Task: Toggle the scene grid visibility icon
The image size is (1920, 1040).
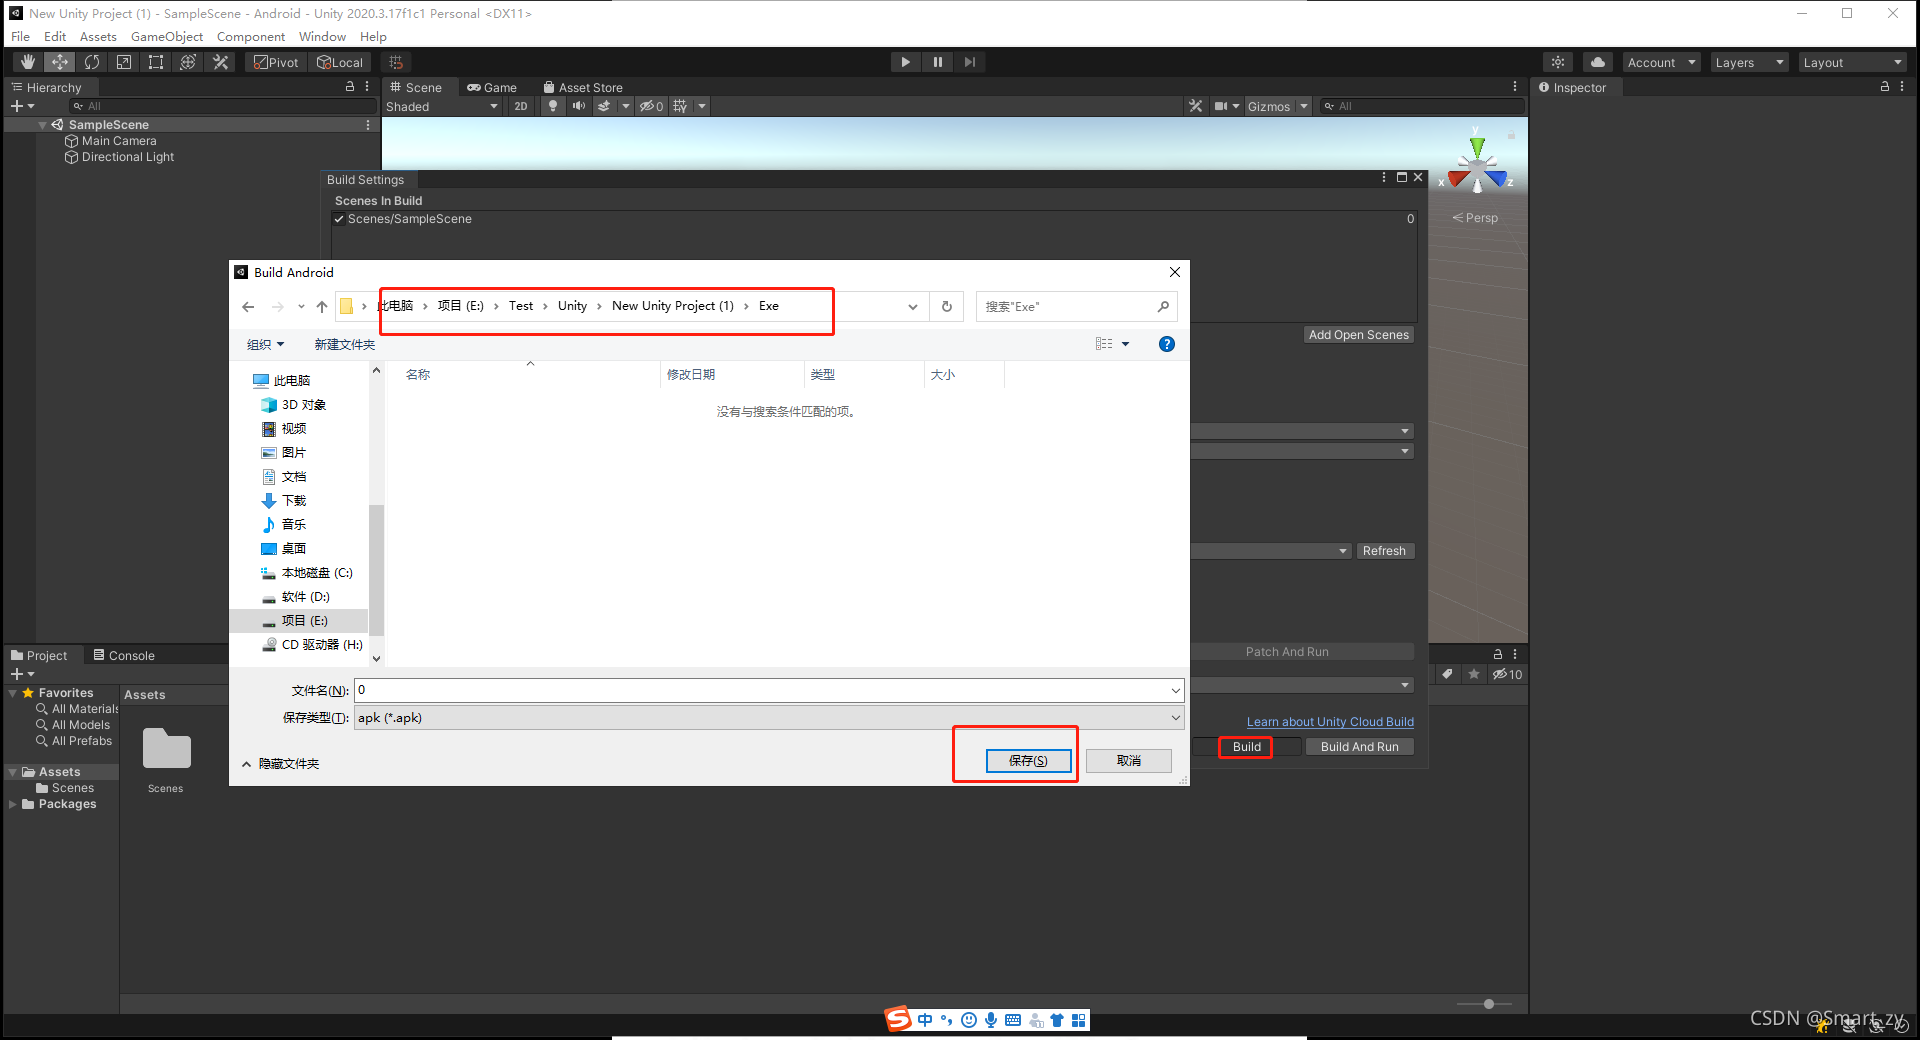Action: pyautogui.click(x=681, y=106)
